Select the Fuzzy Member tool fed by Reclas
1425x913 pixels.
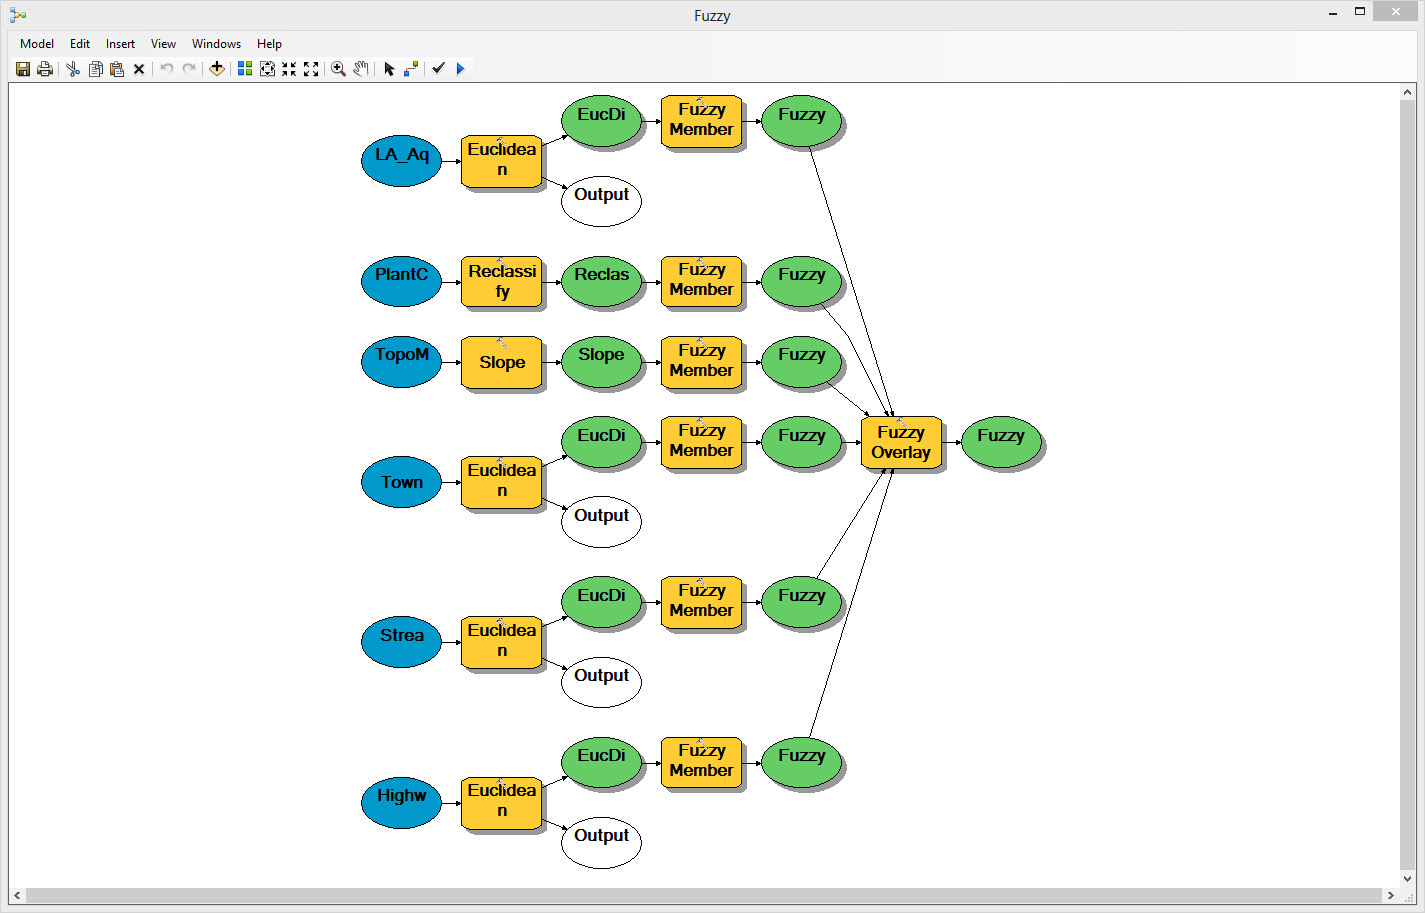[x=701, y=281]
